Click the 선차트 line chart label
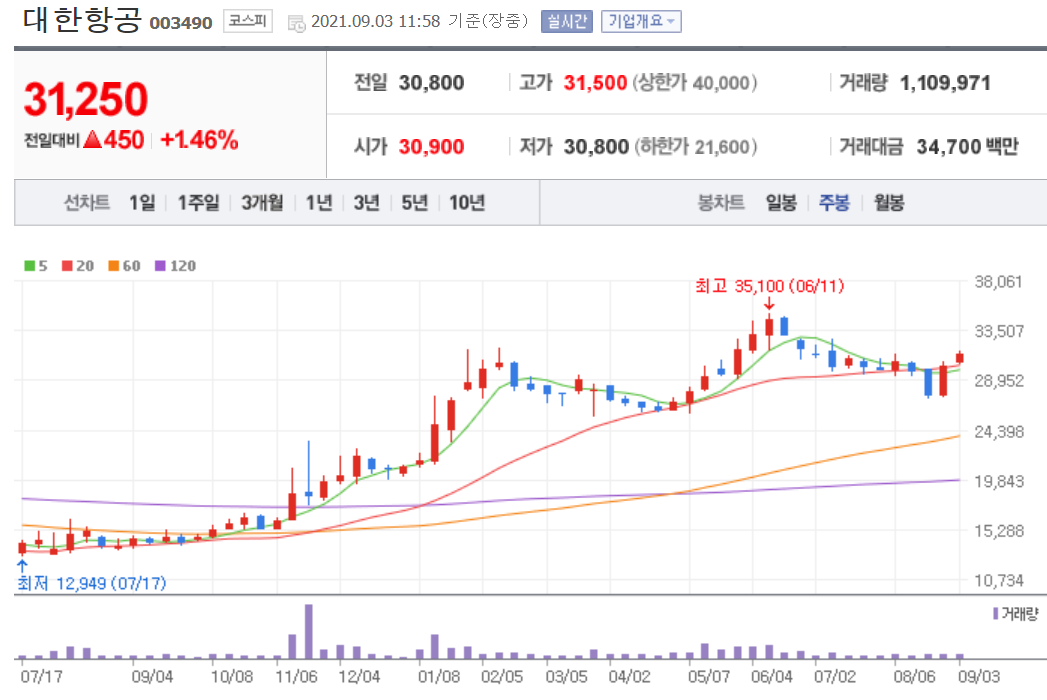Viewport: 1047px width, 700px height. [87, 202]
